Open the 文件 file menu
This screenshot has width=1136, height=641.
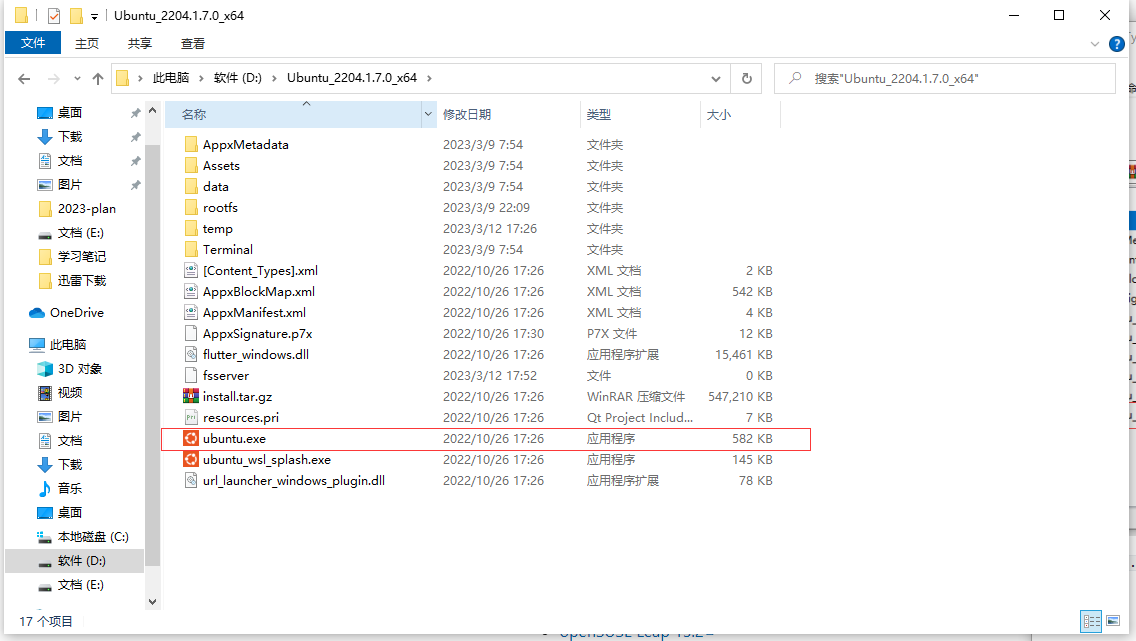coord(33,43)
